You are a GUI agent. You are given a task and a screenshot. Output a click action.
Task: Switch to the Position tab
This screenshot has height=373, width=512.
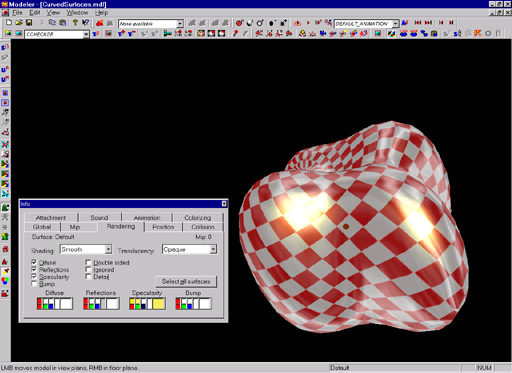point(163,227)
